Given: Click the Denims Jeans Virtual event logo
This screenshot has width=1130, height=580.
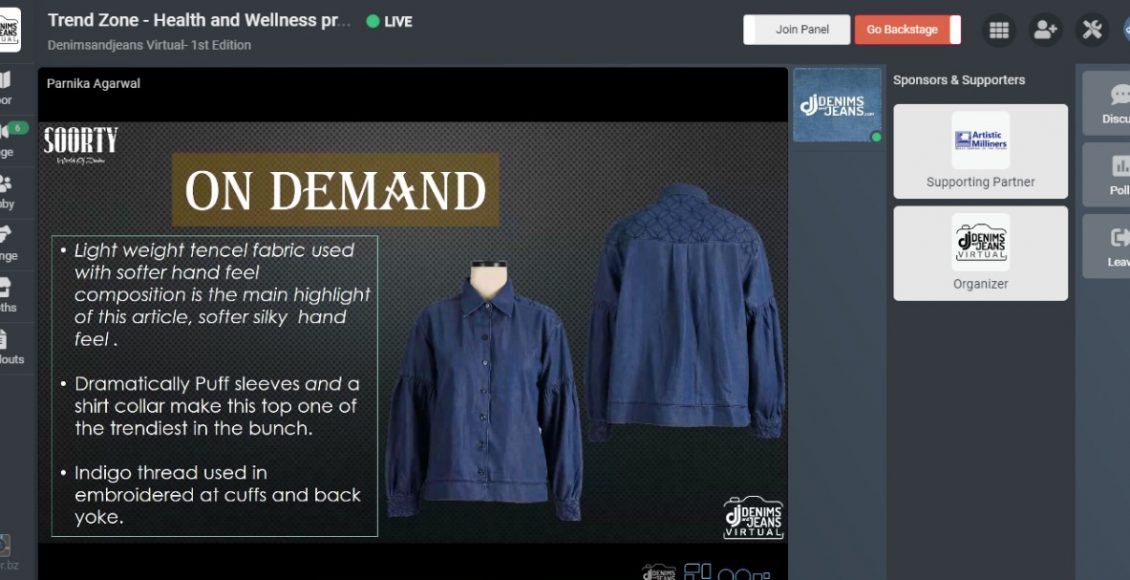Looking at the screenshot, I should pos(9,29).
